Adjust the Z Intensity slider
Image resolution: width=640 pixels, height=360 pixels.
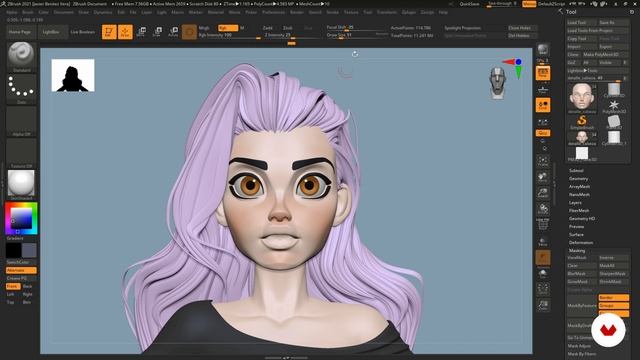click(x=291, y=36)
